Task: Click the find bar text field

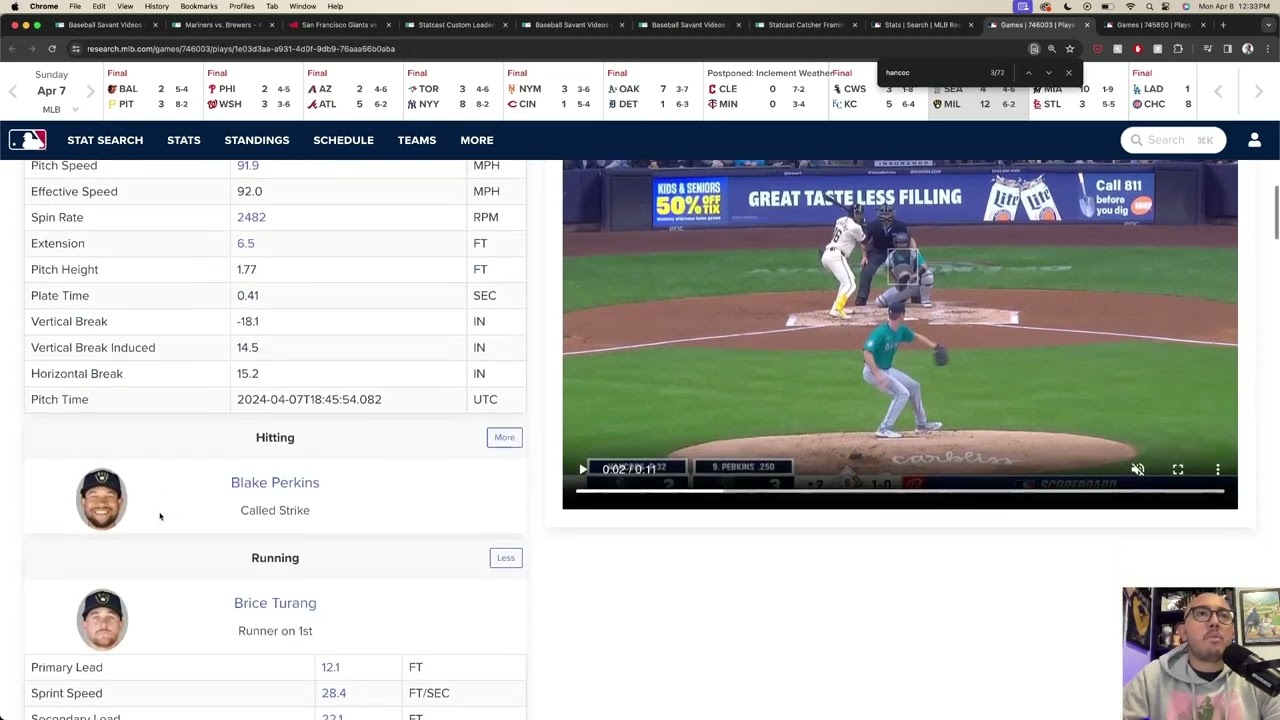Action: (930, 72)
